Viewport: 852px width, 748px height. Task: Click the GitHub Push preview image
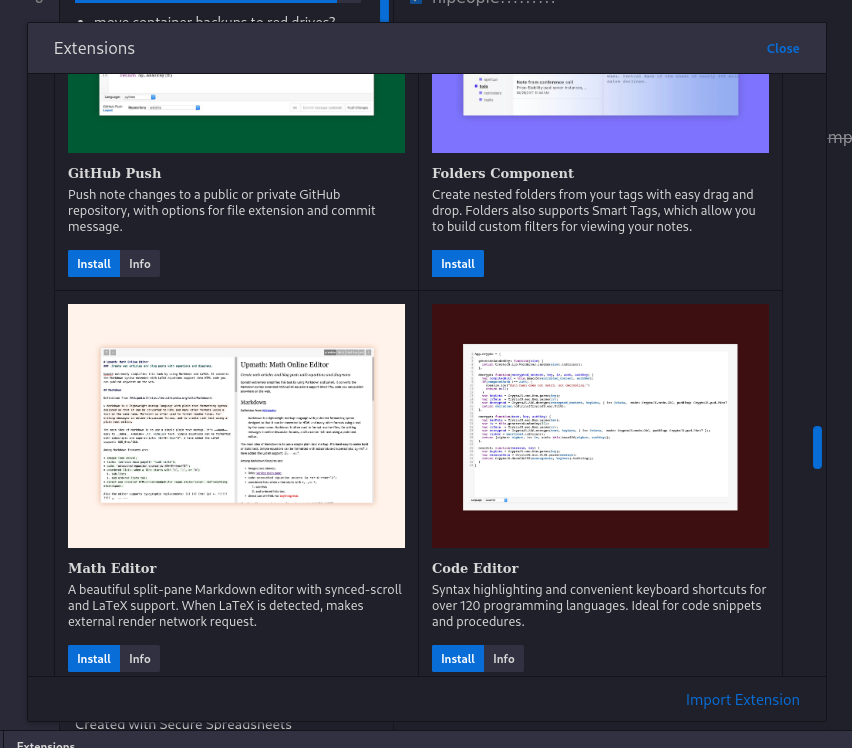[236, 113]
